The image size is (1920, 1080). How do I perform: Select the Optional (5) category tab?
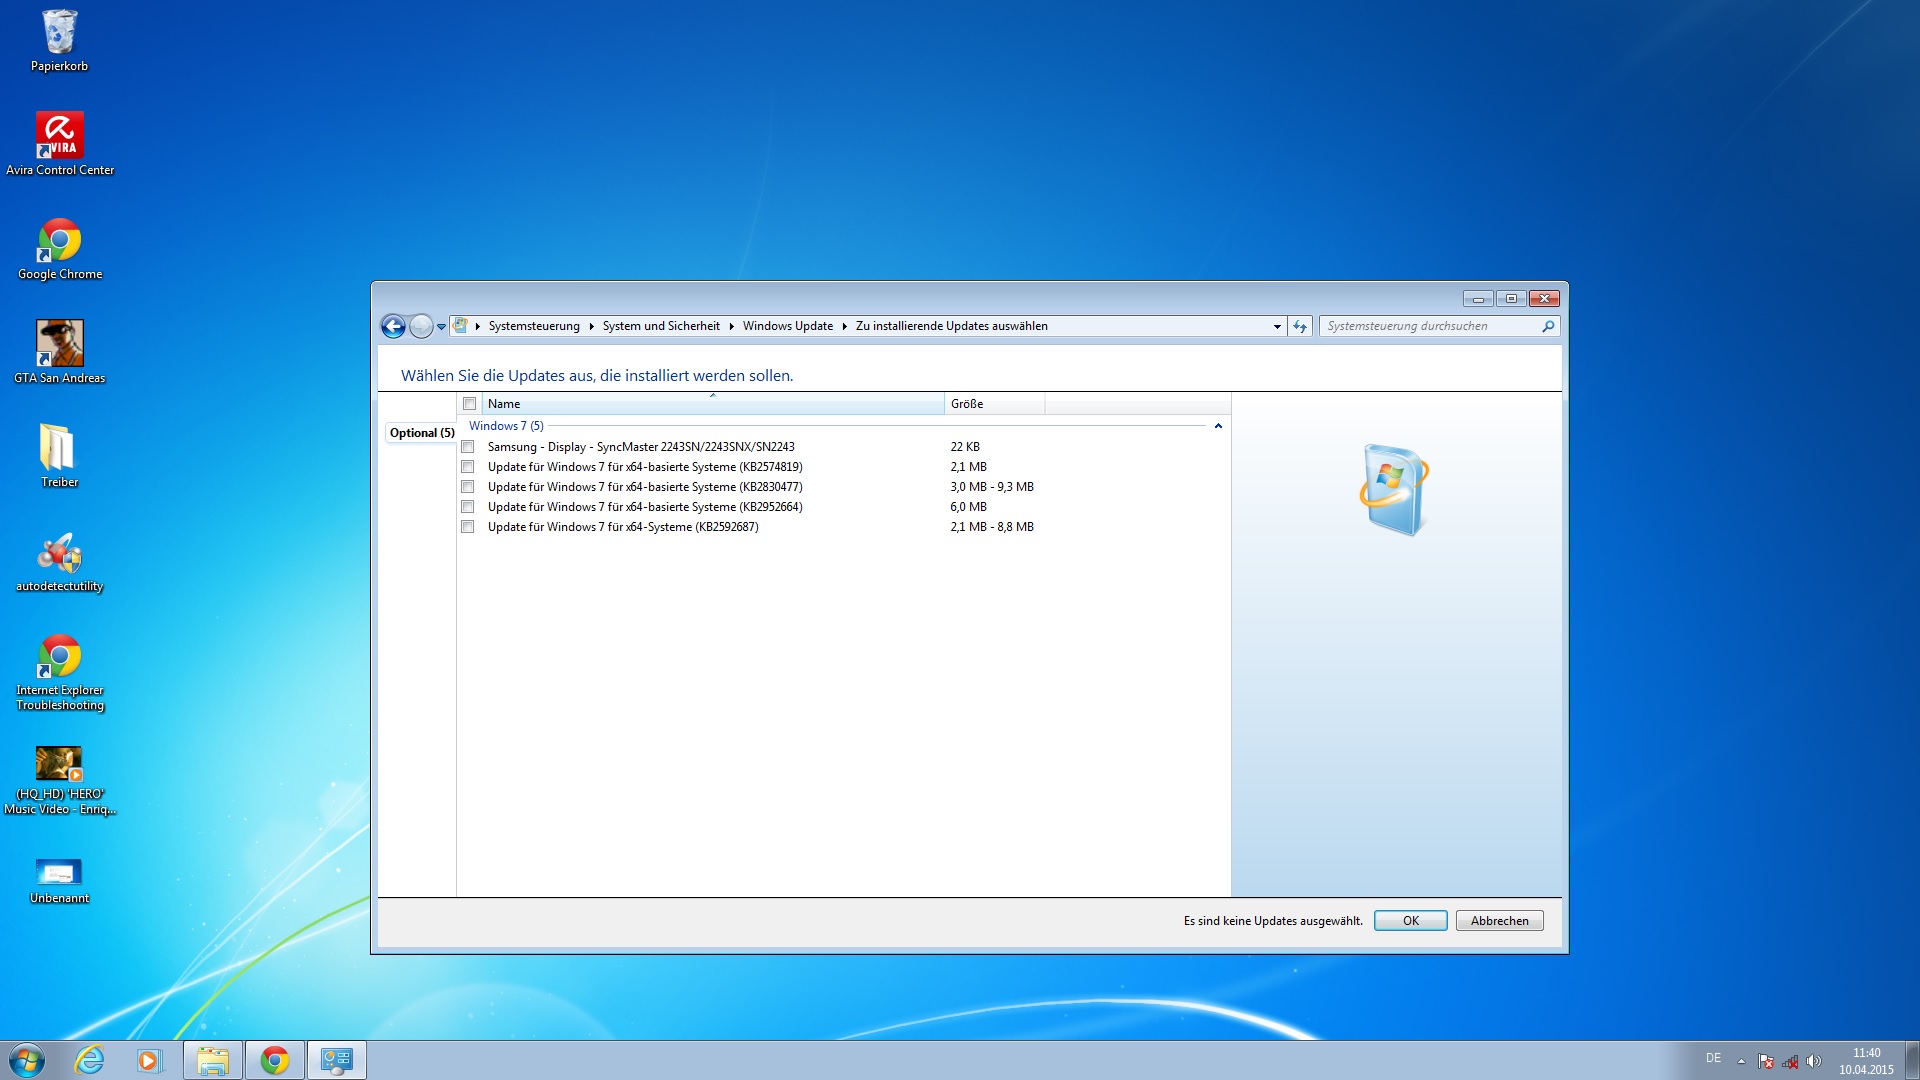421,433
